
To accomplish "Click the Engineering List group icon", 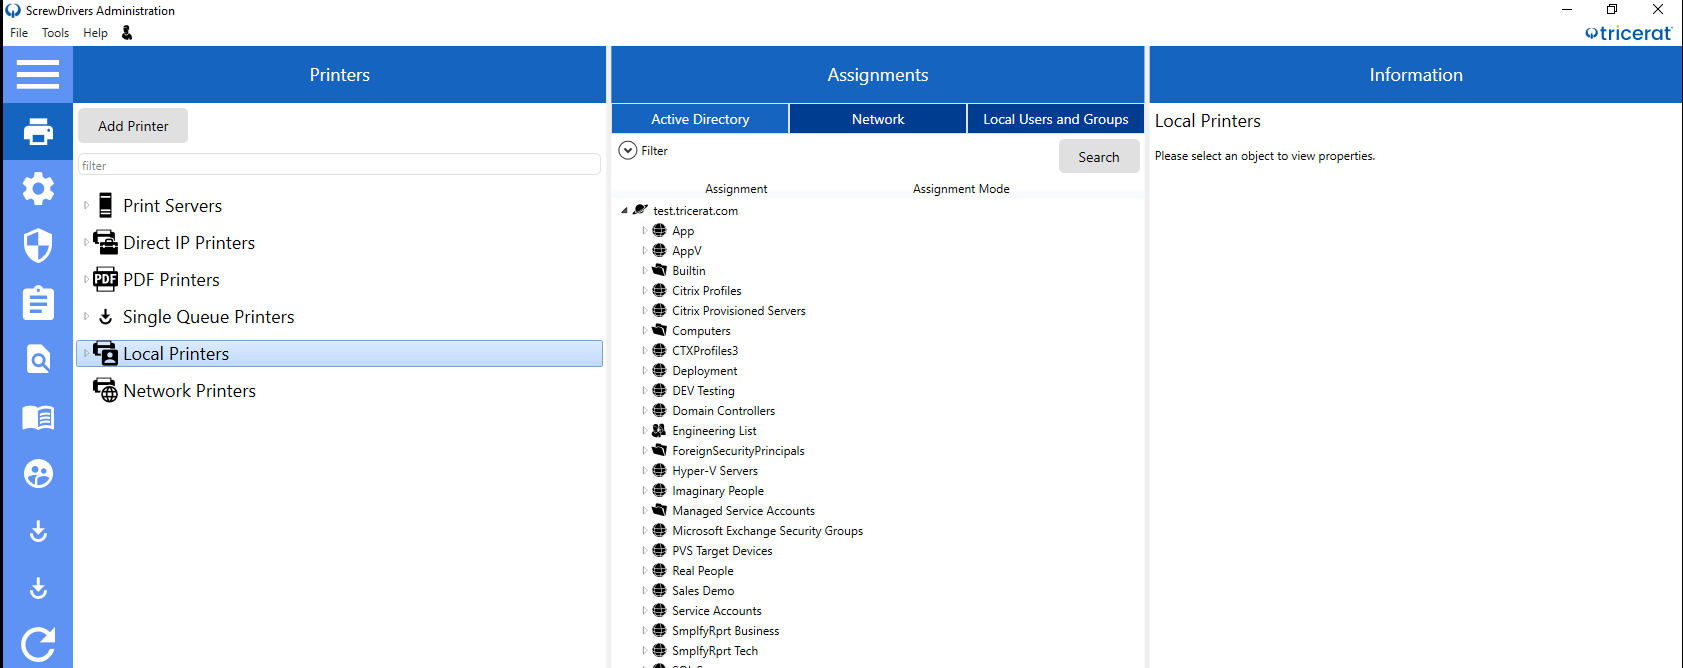I will [659, 430].
